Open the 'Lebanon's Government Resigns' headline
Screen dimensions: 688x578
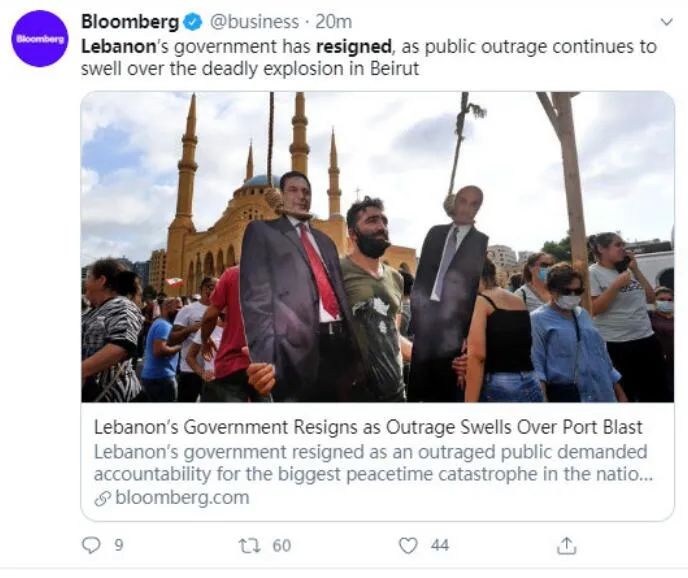point(368,427)
